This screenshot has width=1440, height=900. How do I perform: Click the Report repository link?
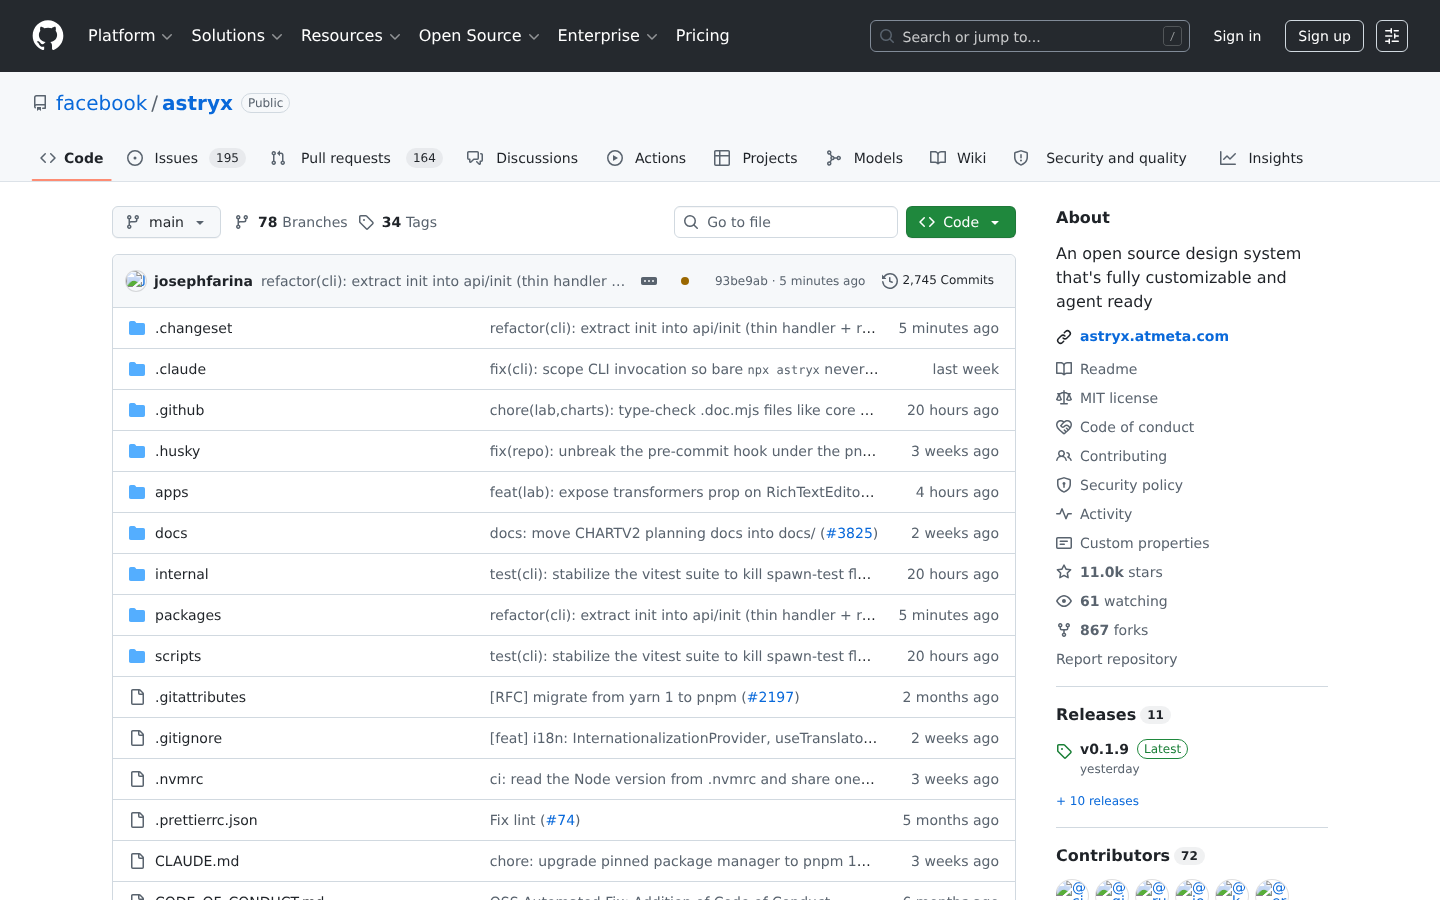point(1116,659)
